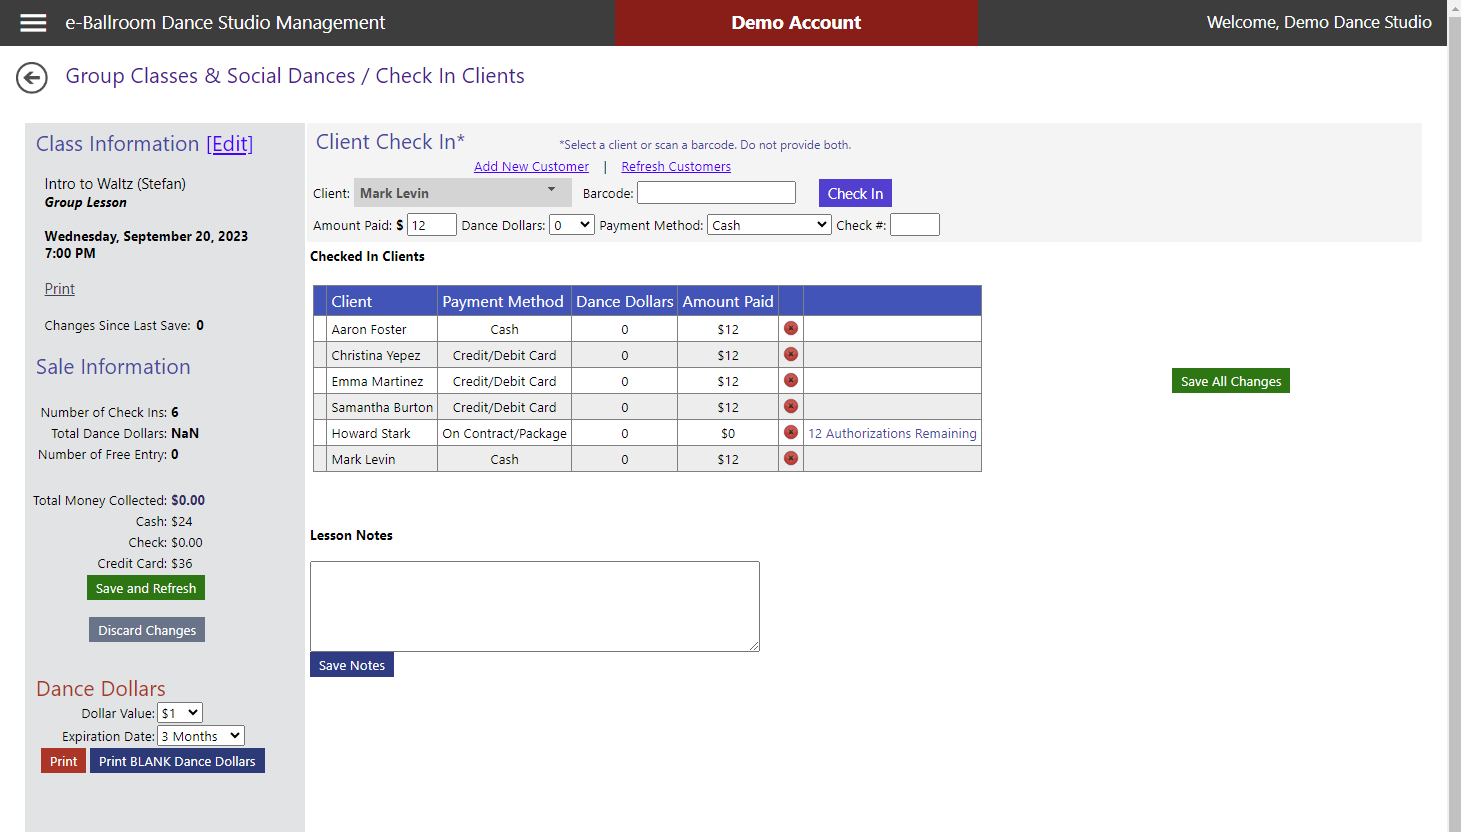Delete Christina Yepez's check-in entry

pos(790,354)
